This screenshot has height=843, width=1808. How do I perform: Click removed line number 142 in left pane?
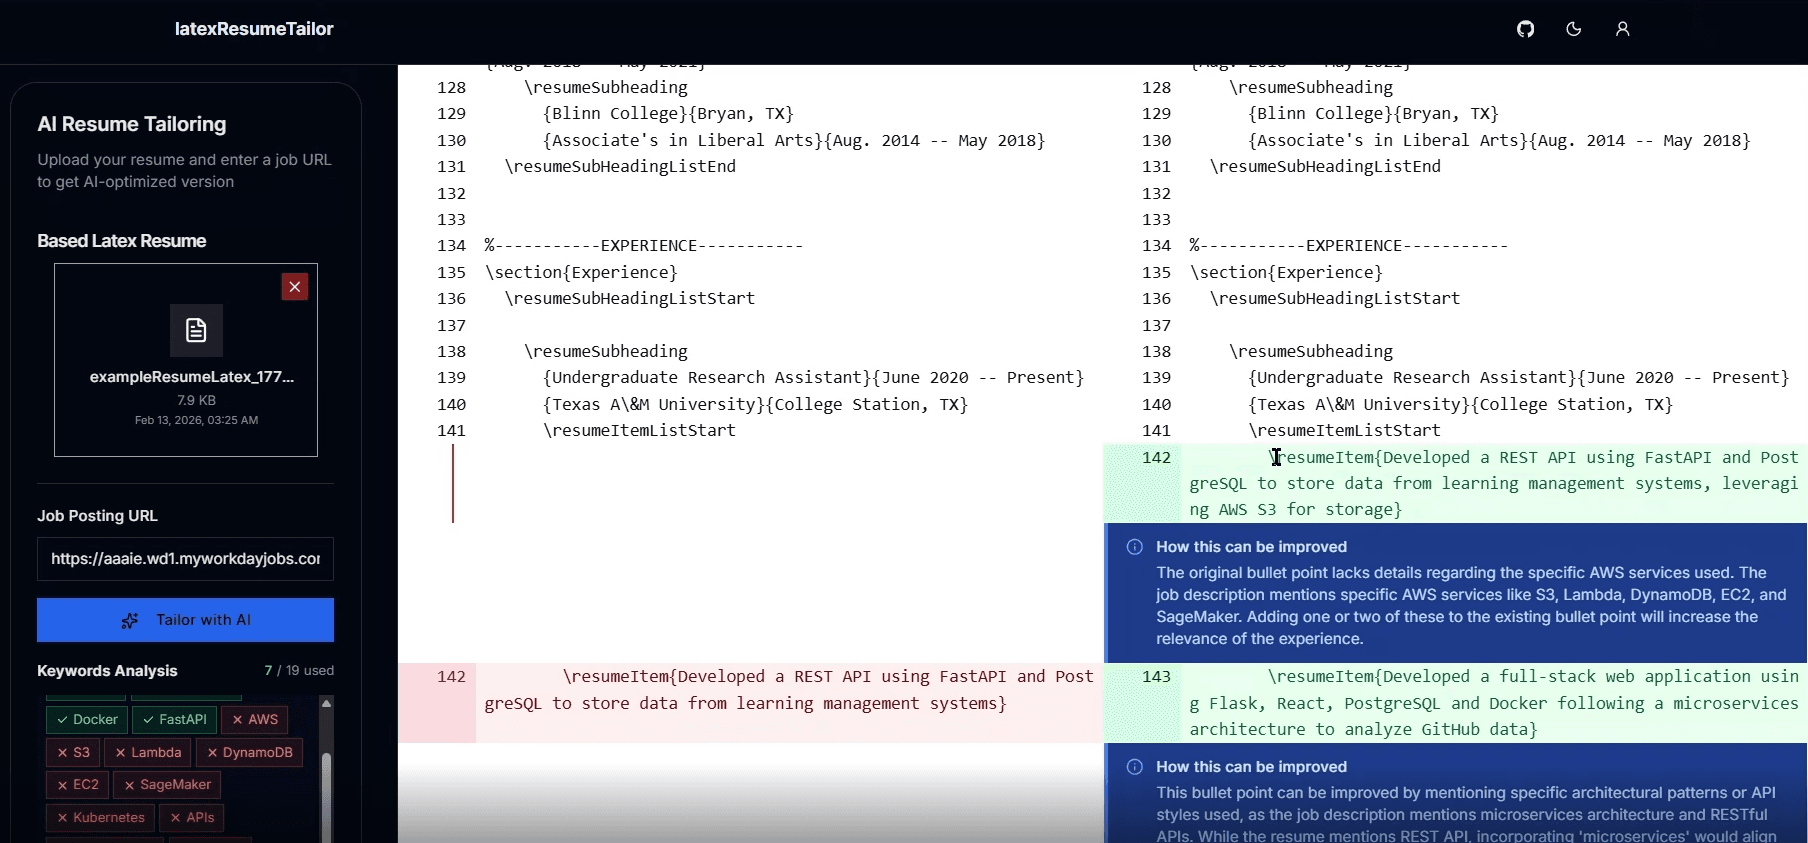coord(451,676)
